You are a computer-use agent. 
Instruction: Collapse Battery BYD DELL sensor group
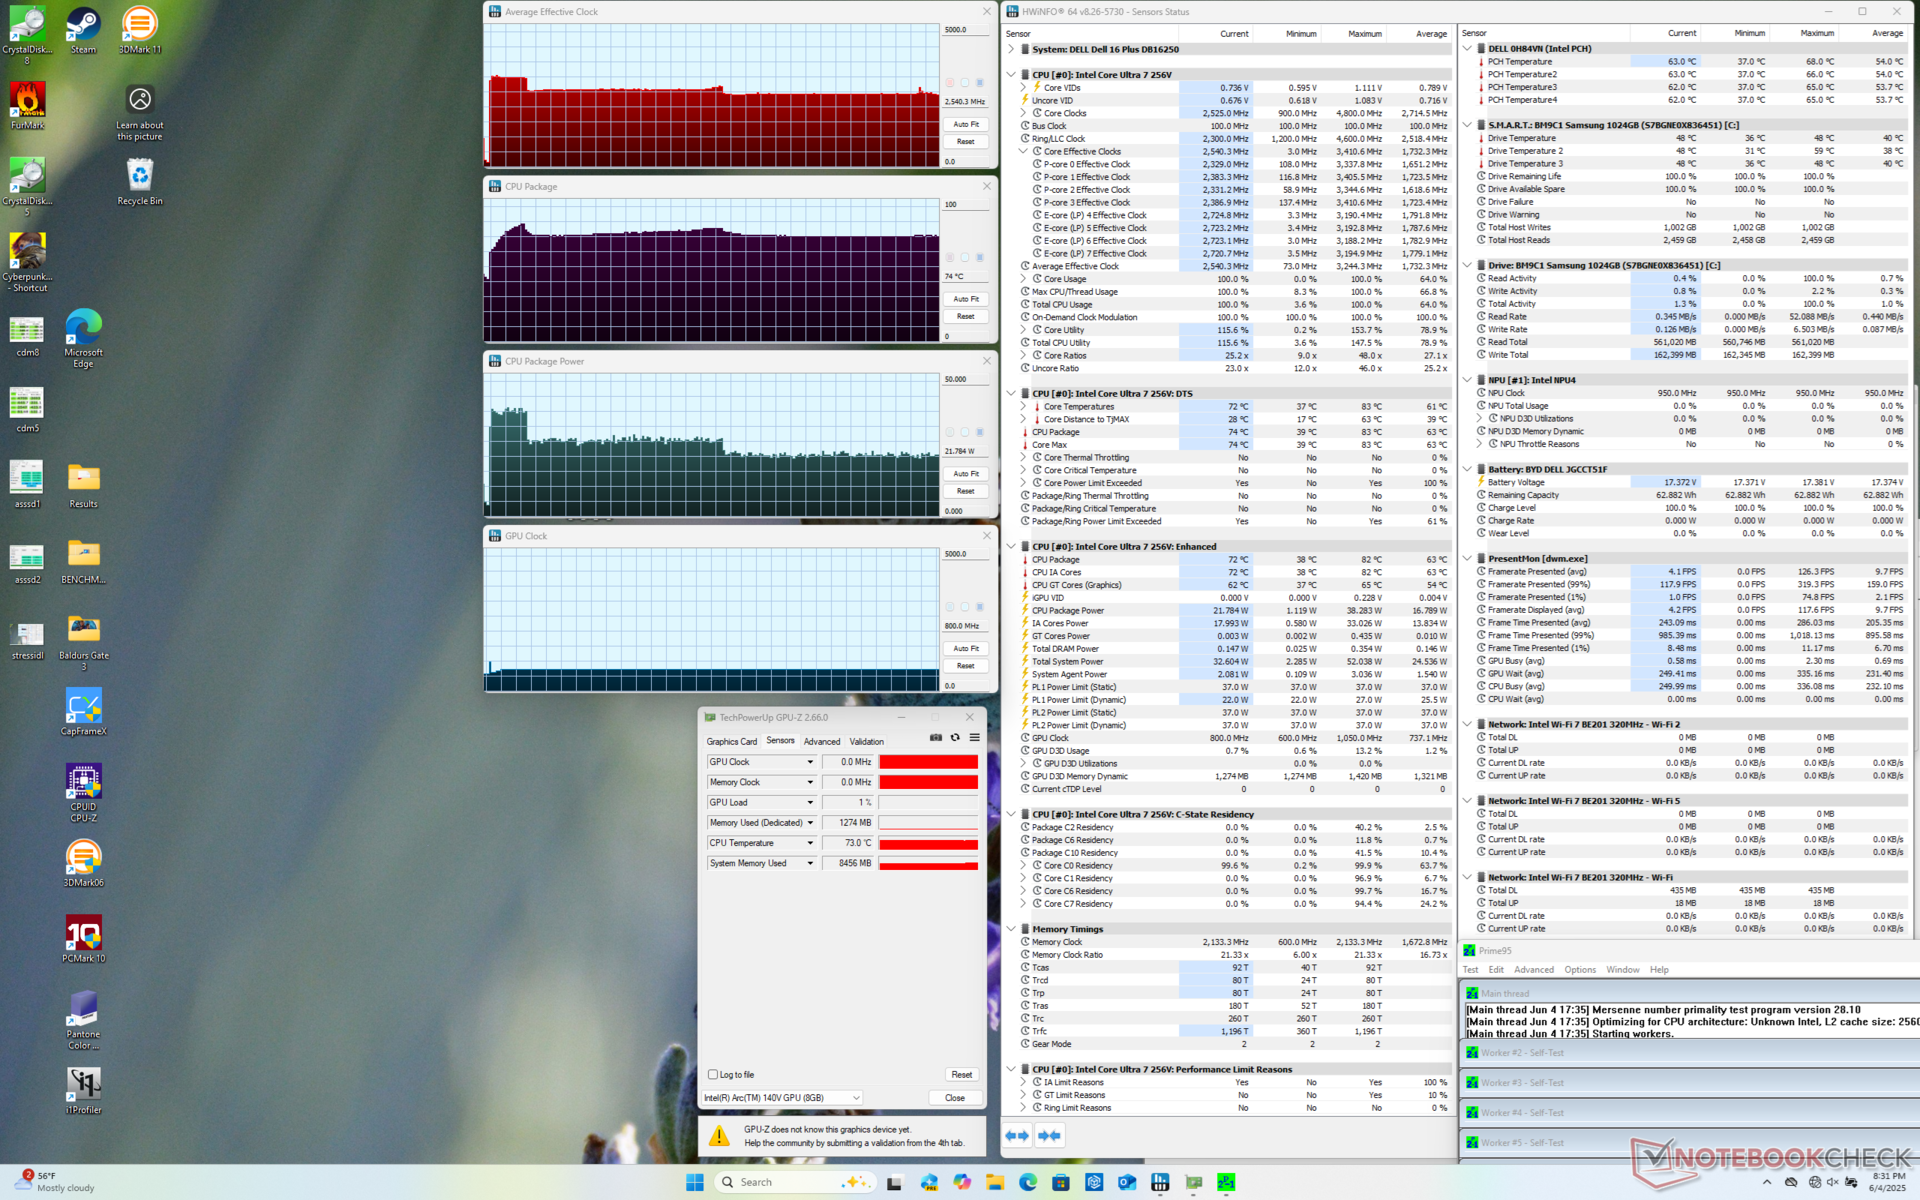[x=1467, y=469]
